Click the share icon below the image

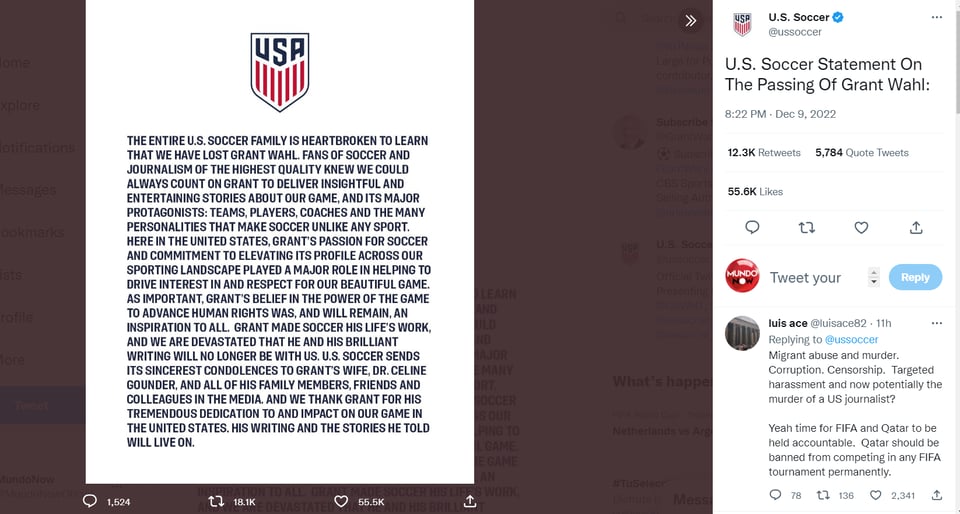pos(470,501)
